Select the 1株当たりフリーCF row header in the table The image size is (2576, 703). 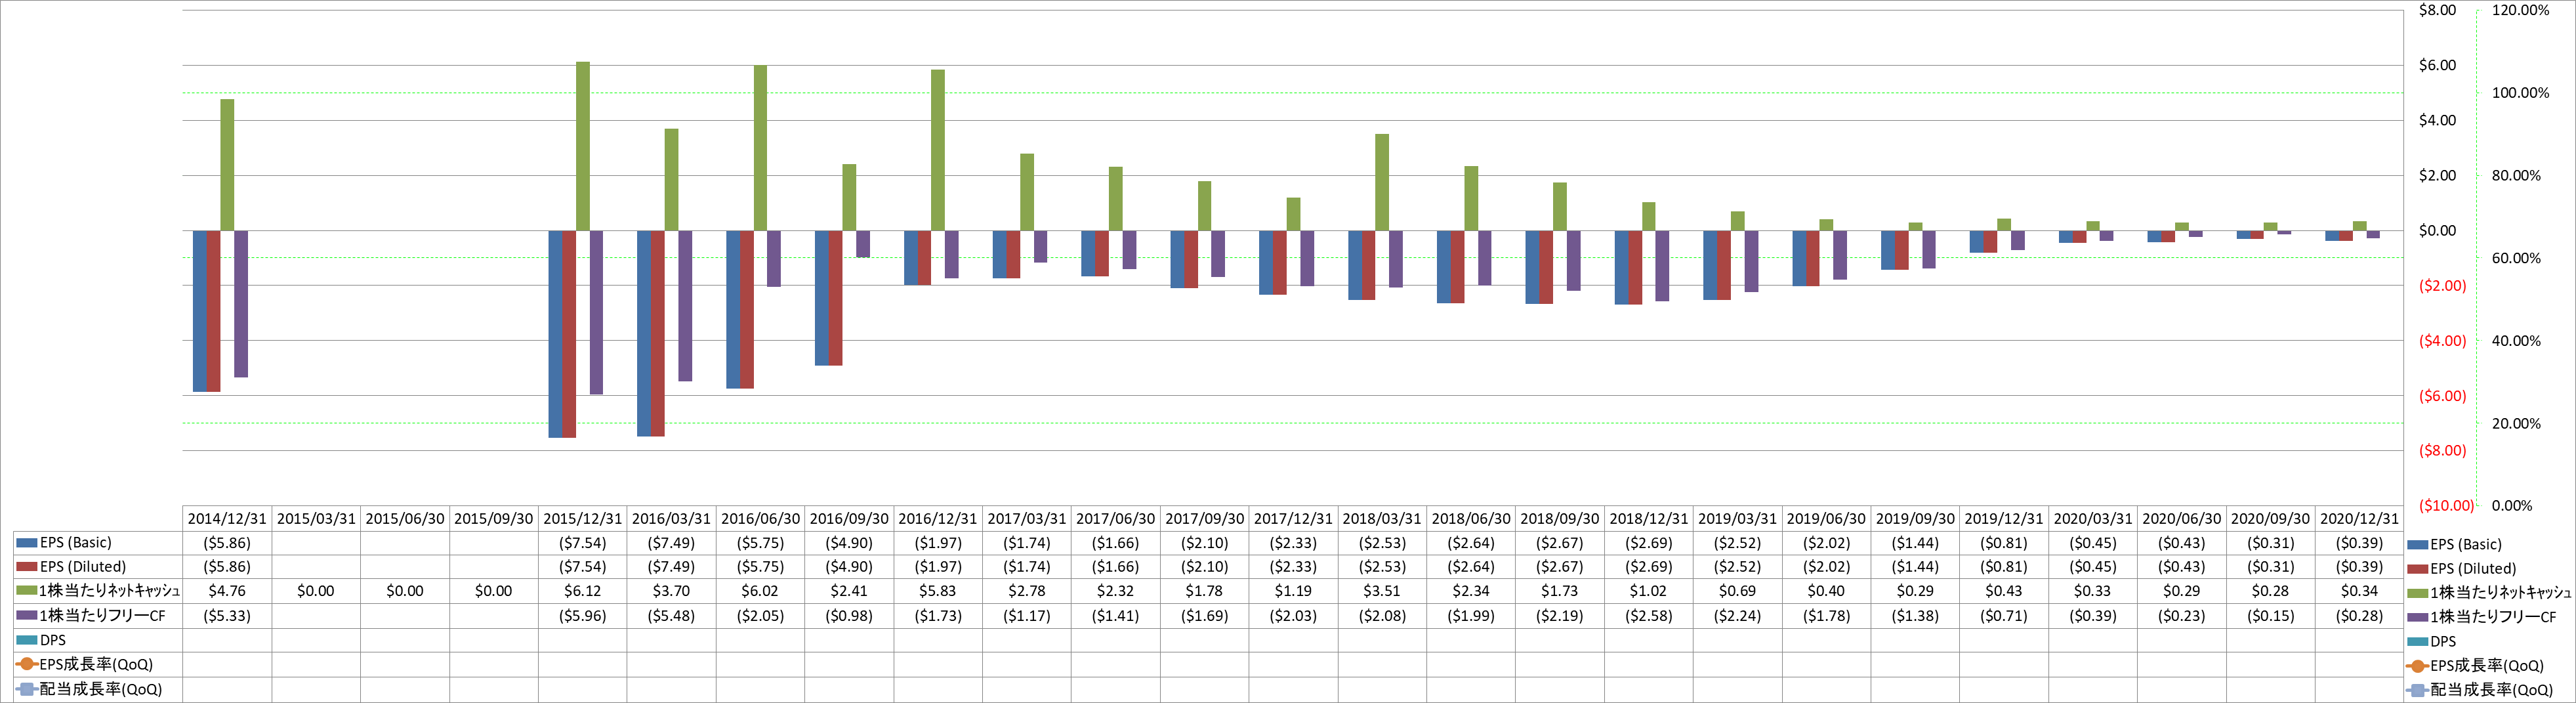[97, 616]
